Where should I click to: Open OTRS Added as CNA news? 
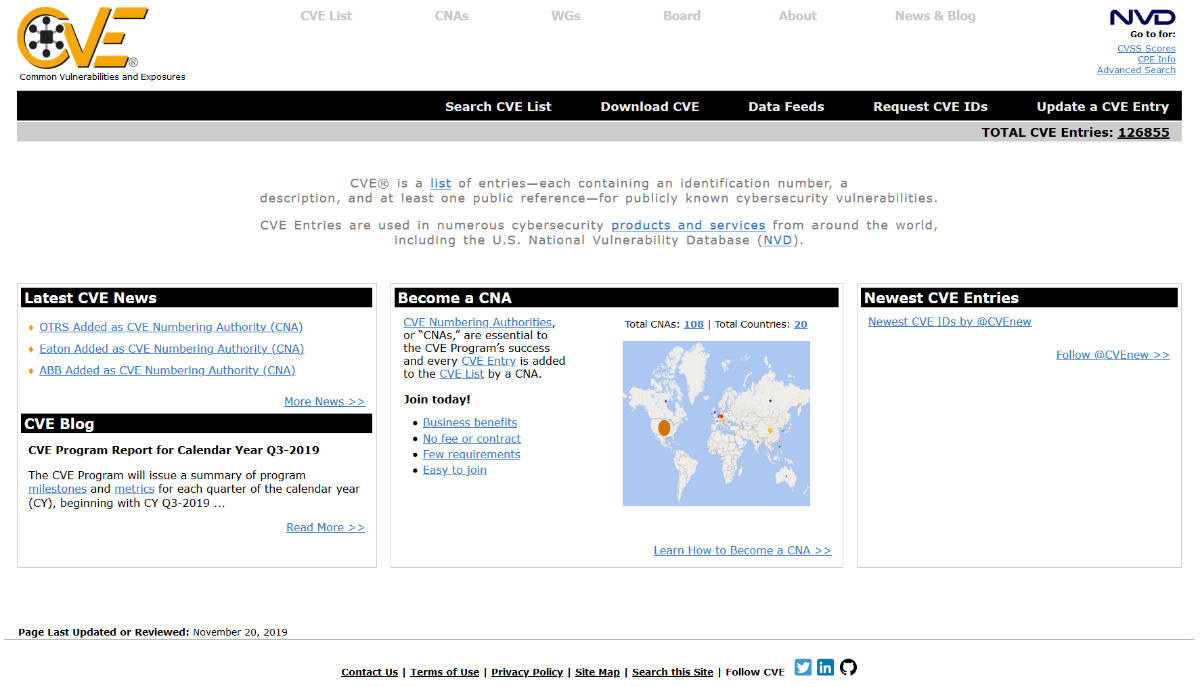coord(171,327)
